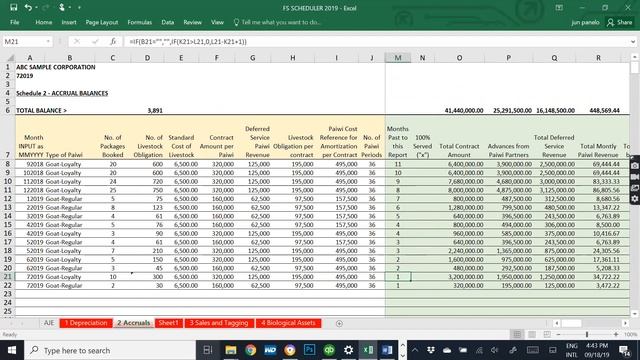Click the zoom in plus button

(616, 334)
